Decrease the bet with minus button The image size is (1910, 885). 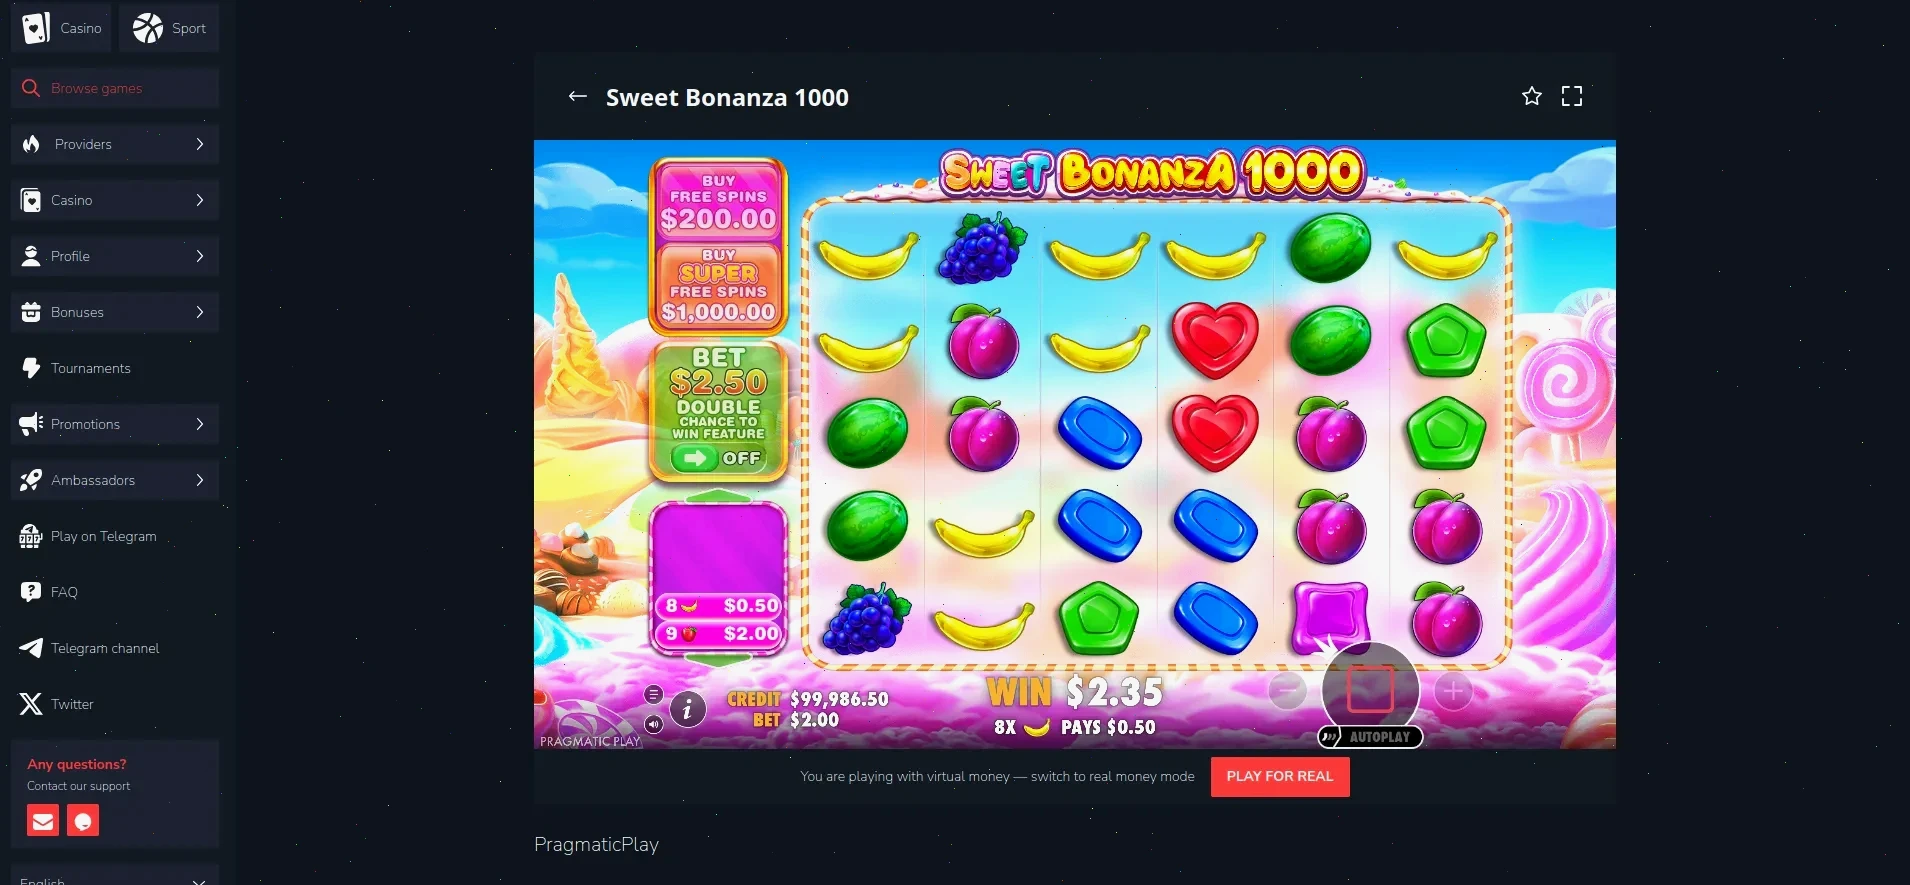coord(1287,690)
